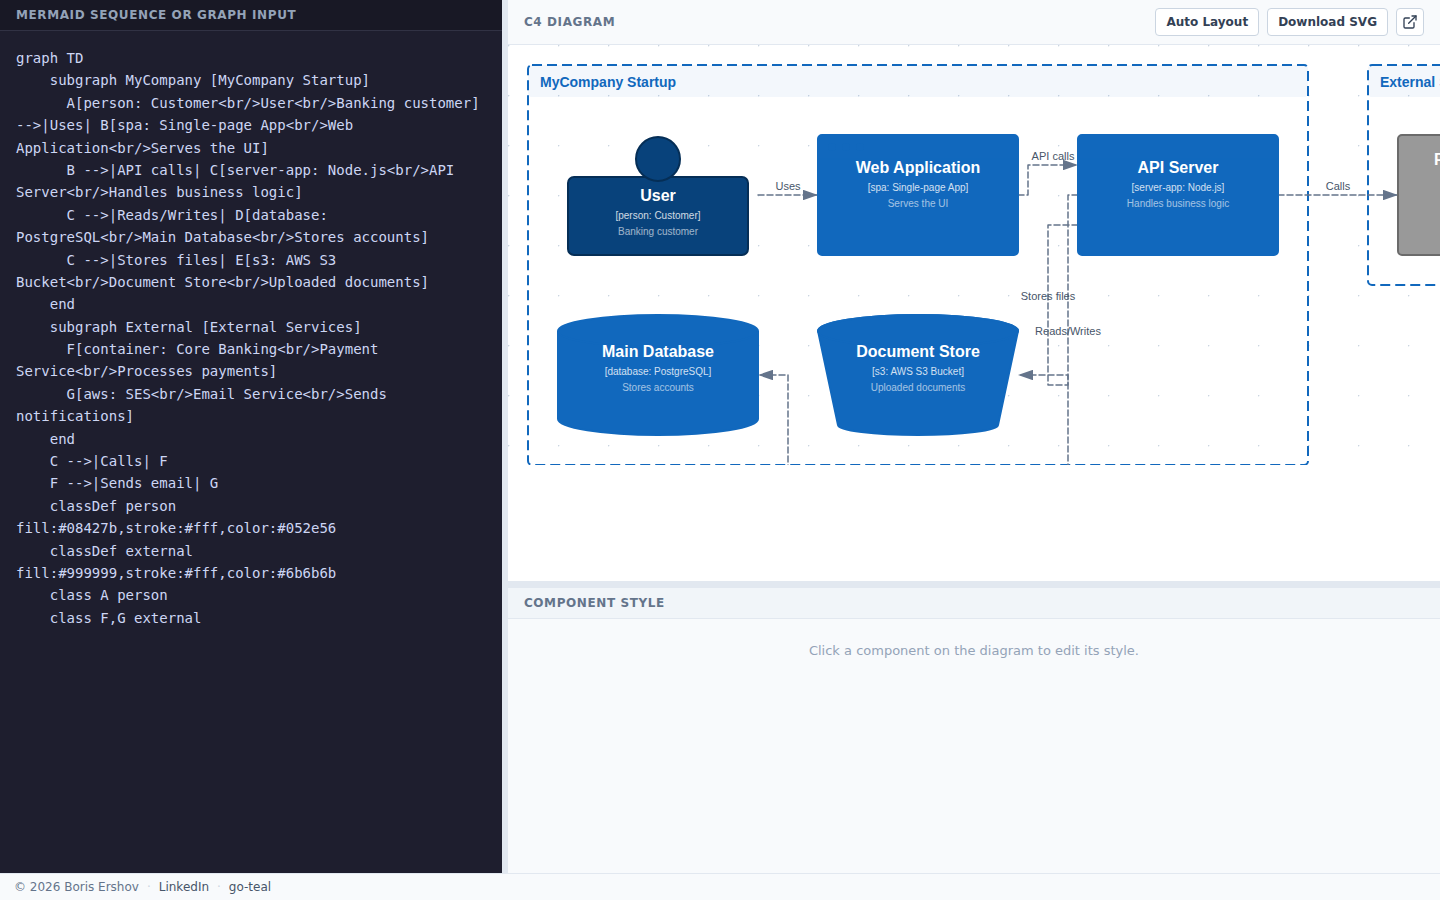Select the API Server component
Image resolution: width=1440 pixels, height=900 pixels.
coord(1178,195)
